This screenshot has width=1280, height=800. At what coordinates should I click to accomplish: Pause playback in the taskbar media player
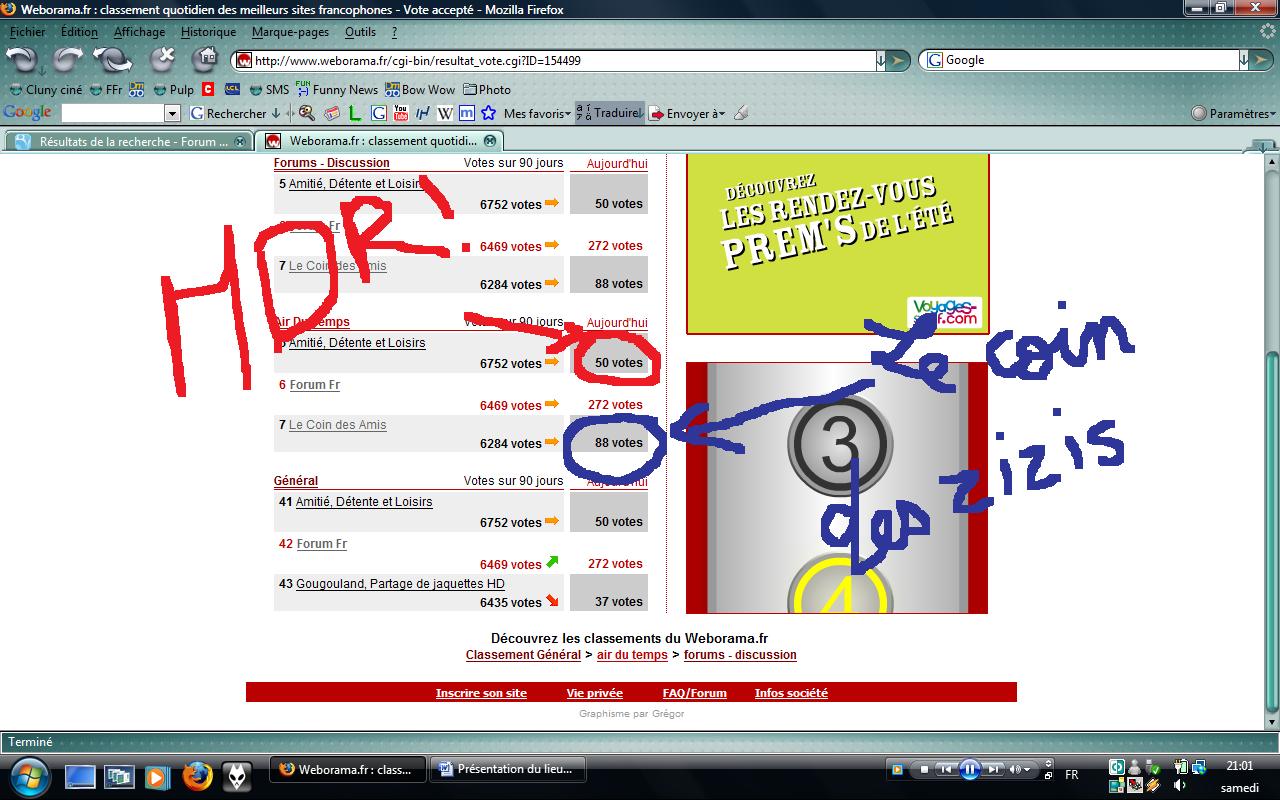pos(969,769)
